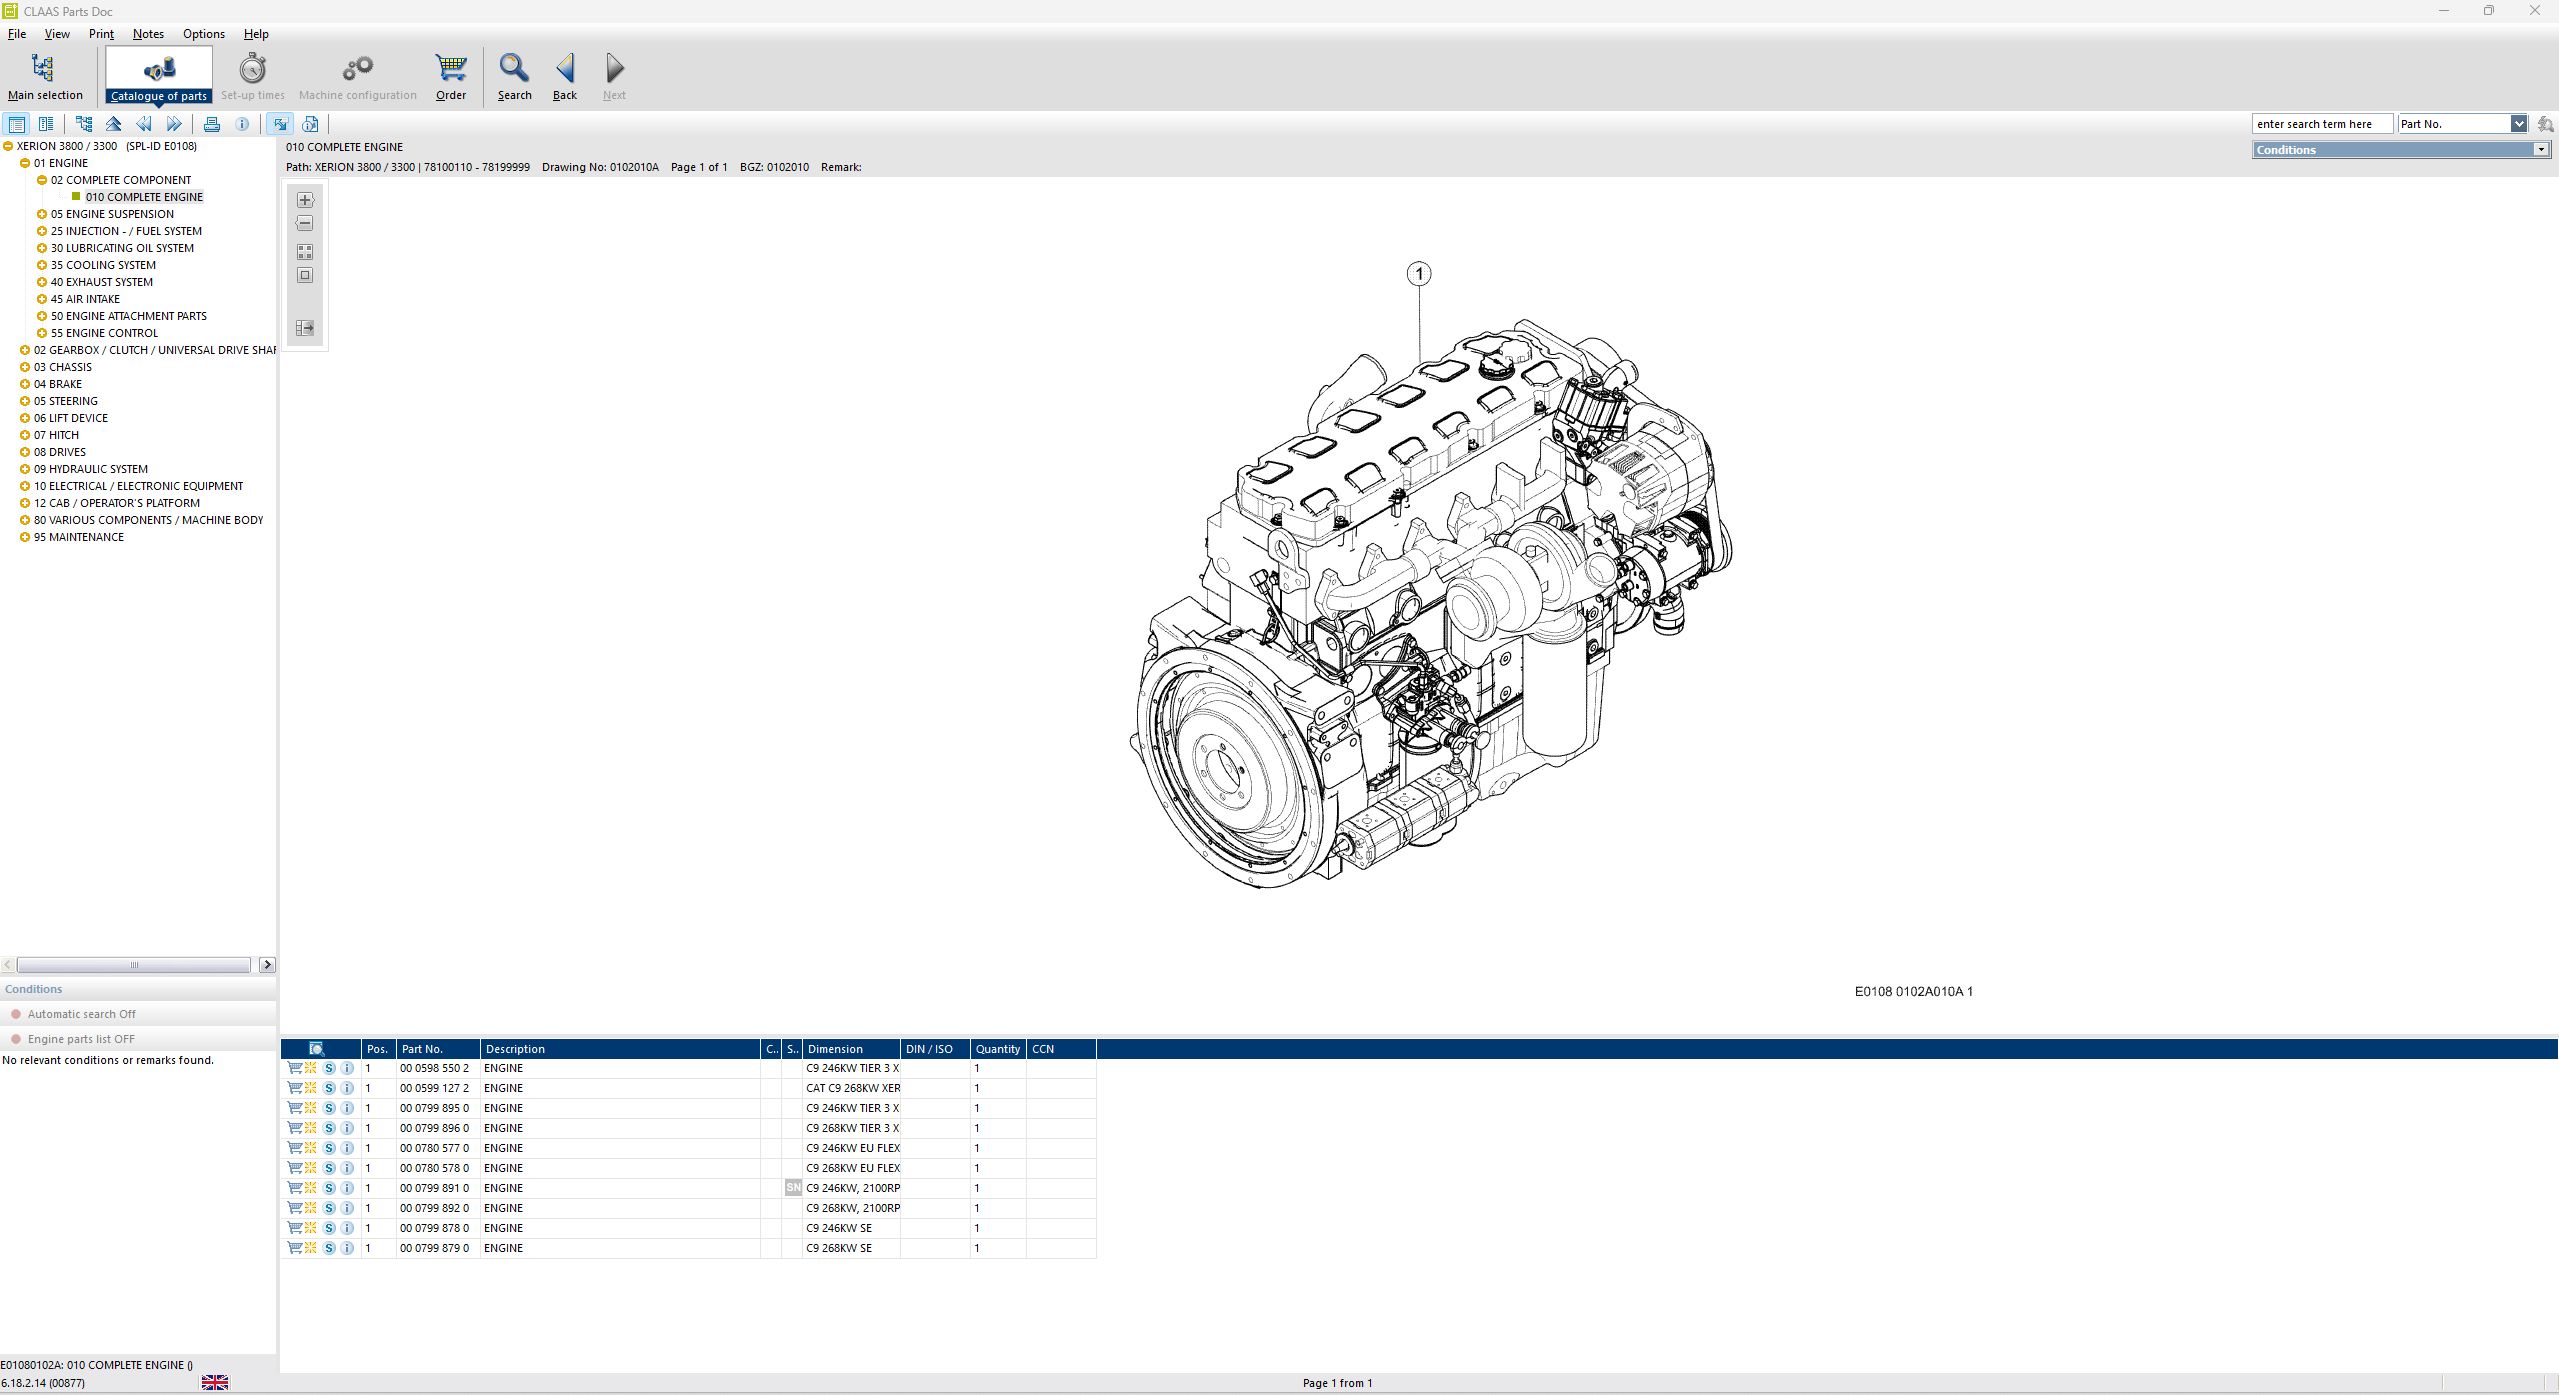Open the Main selection screen
This screenshot has height=1395, width=2559.
[45, 76]
